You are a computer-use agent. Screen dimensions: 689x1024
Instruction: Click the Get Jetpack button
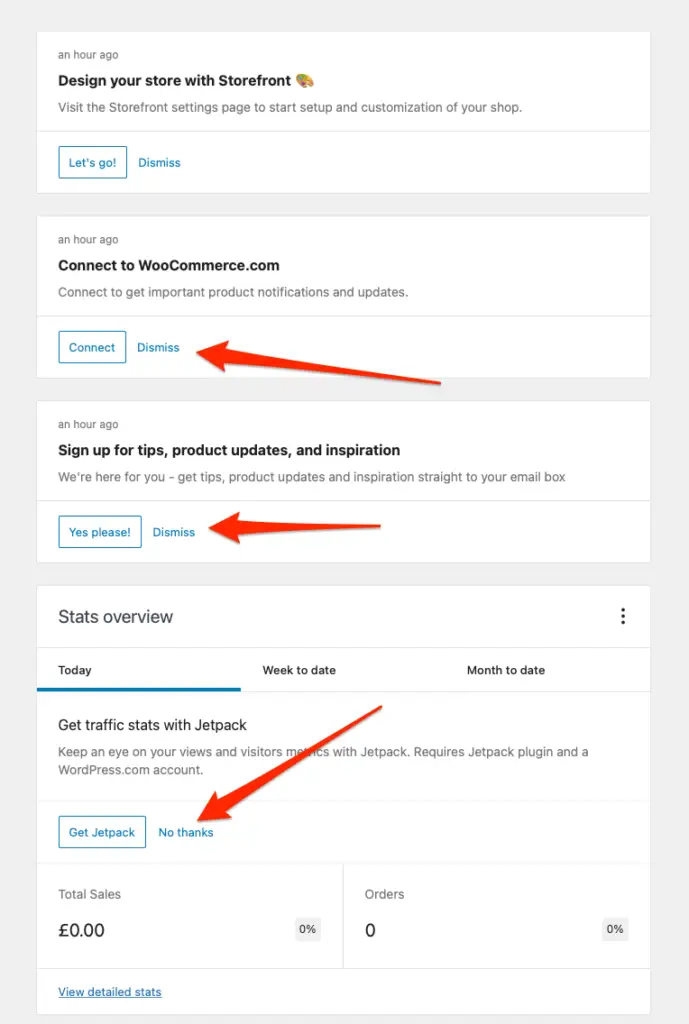click(x=102, y=832)
